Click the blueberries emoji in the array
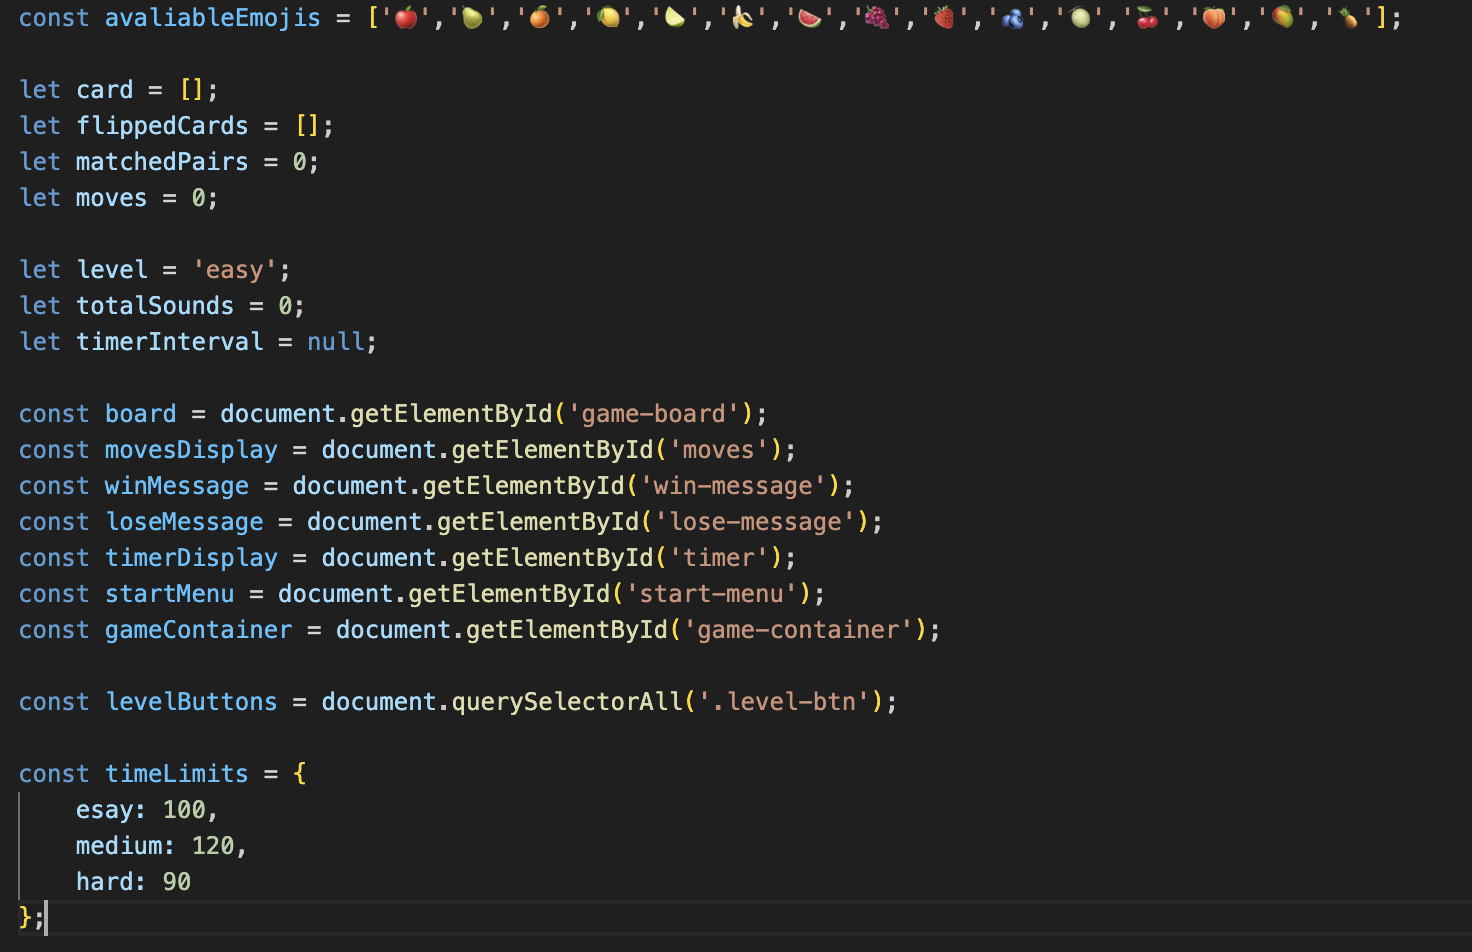 pyautogui.click(x=1012, y=17)
